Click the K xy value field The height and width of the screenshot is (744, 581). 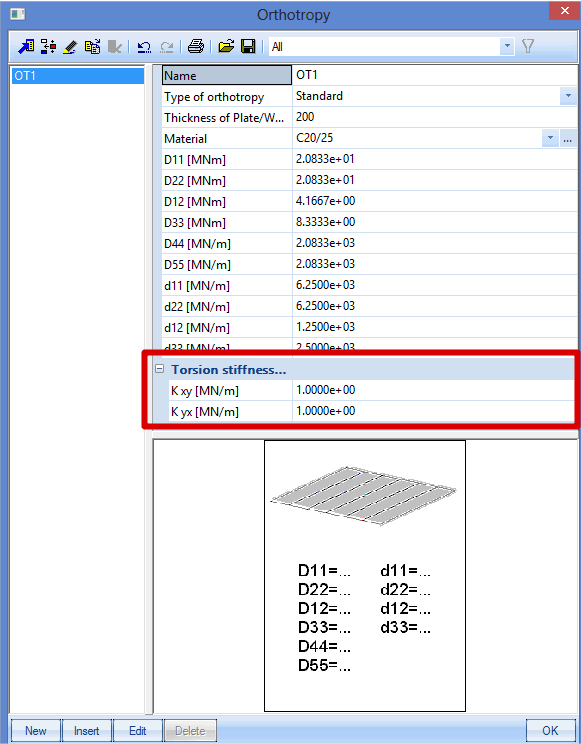coord(433,390)
